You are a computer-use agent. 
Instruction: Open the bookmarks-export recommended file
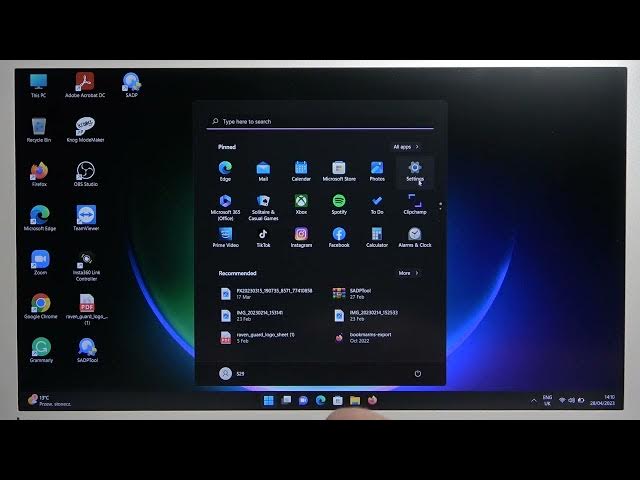363,338
